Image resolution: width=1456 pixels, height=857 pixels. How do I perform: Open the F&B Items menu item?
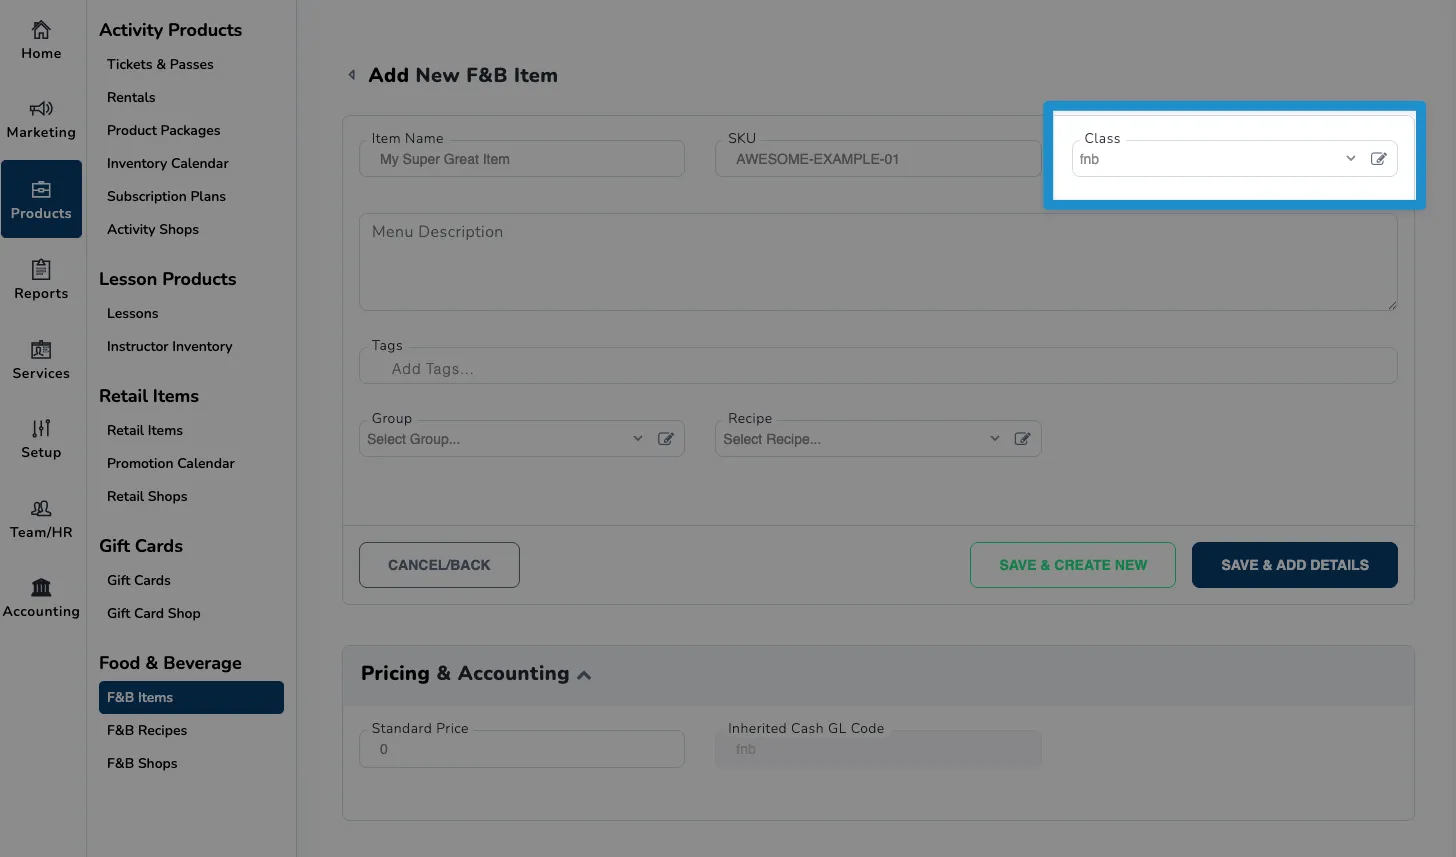tap(191, 697)
